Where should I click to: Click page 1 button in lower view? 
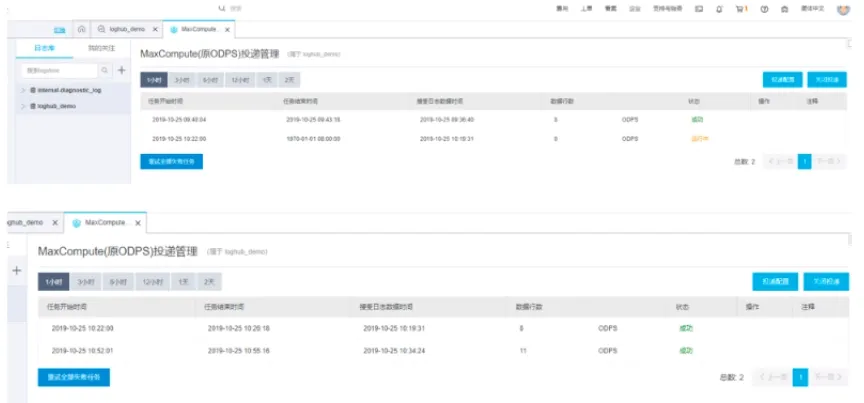(800, 377)
